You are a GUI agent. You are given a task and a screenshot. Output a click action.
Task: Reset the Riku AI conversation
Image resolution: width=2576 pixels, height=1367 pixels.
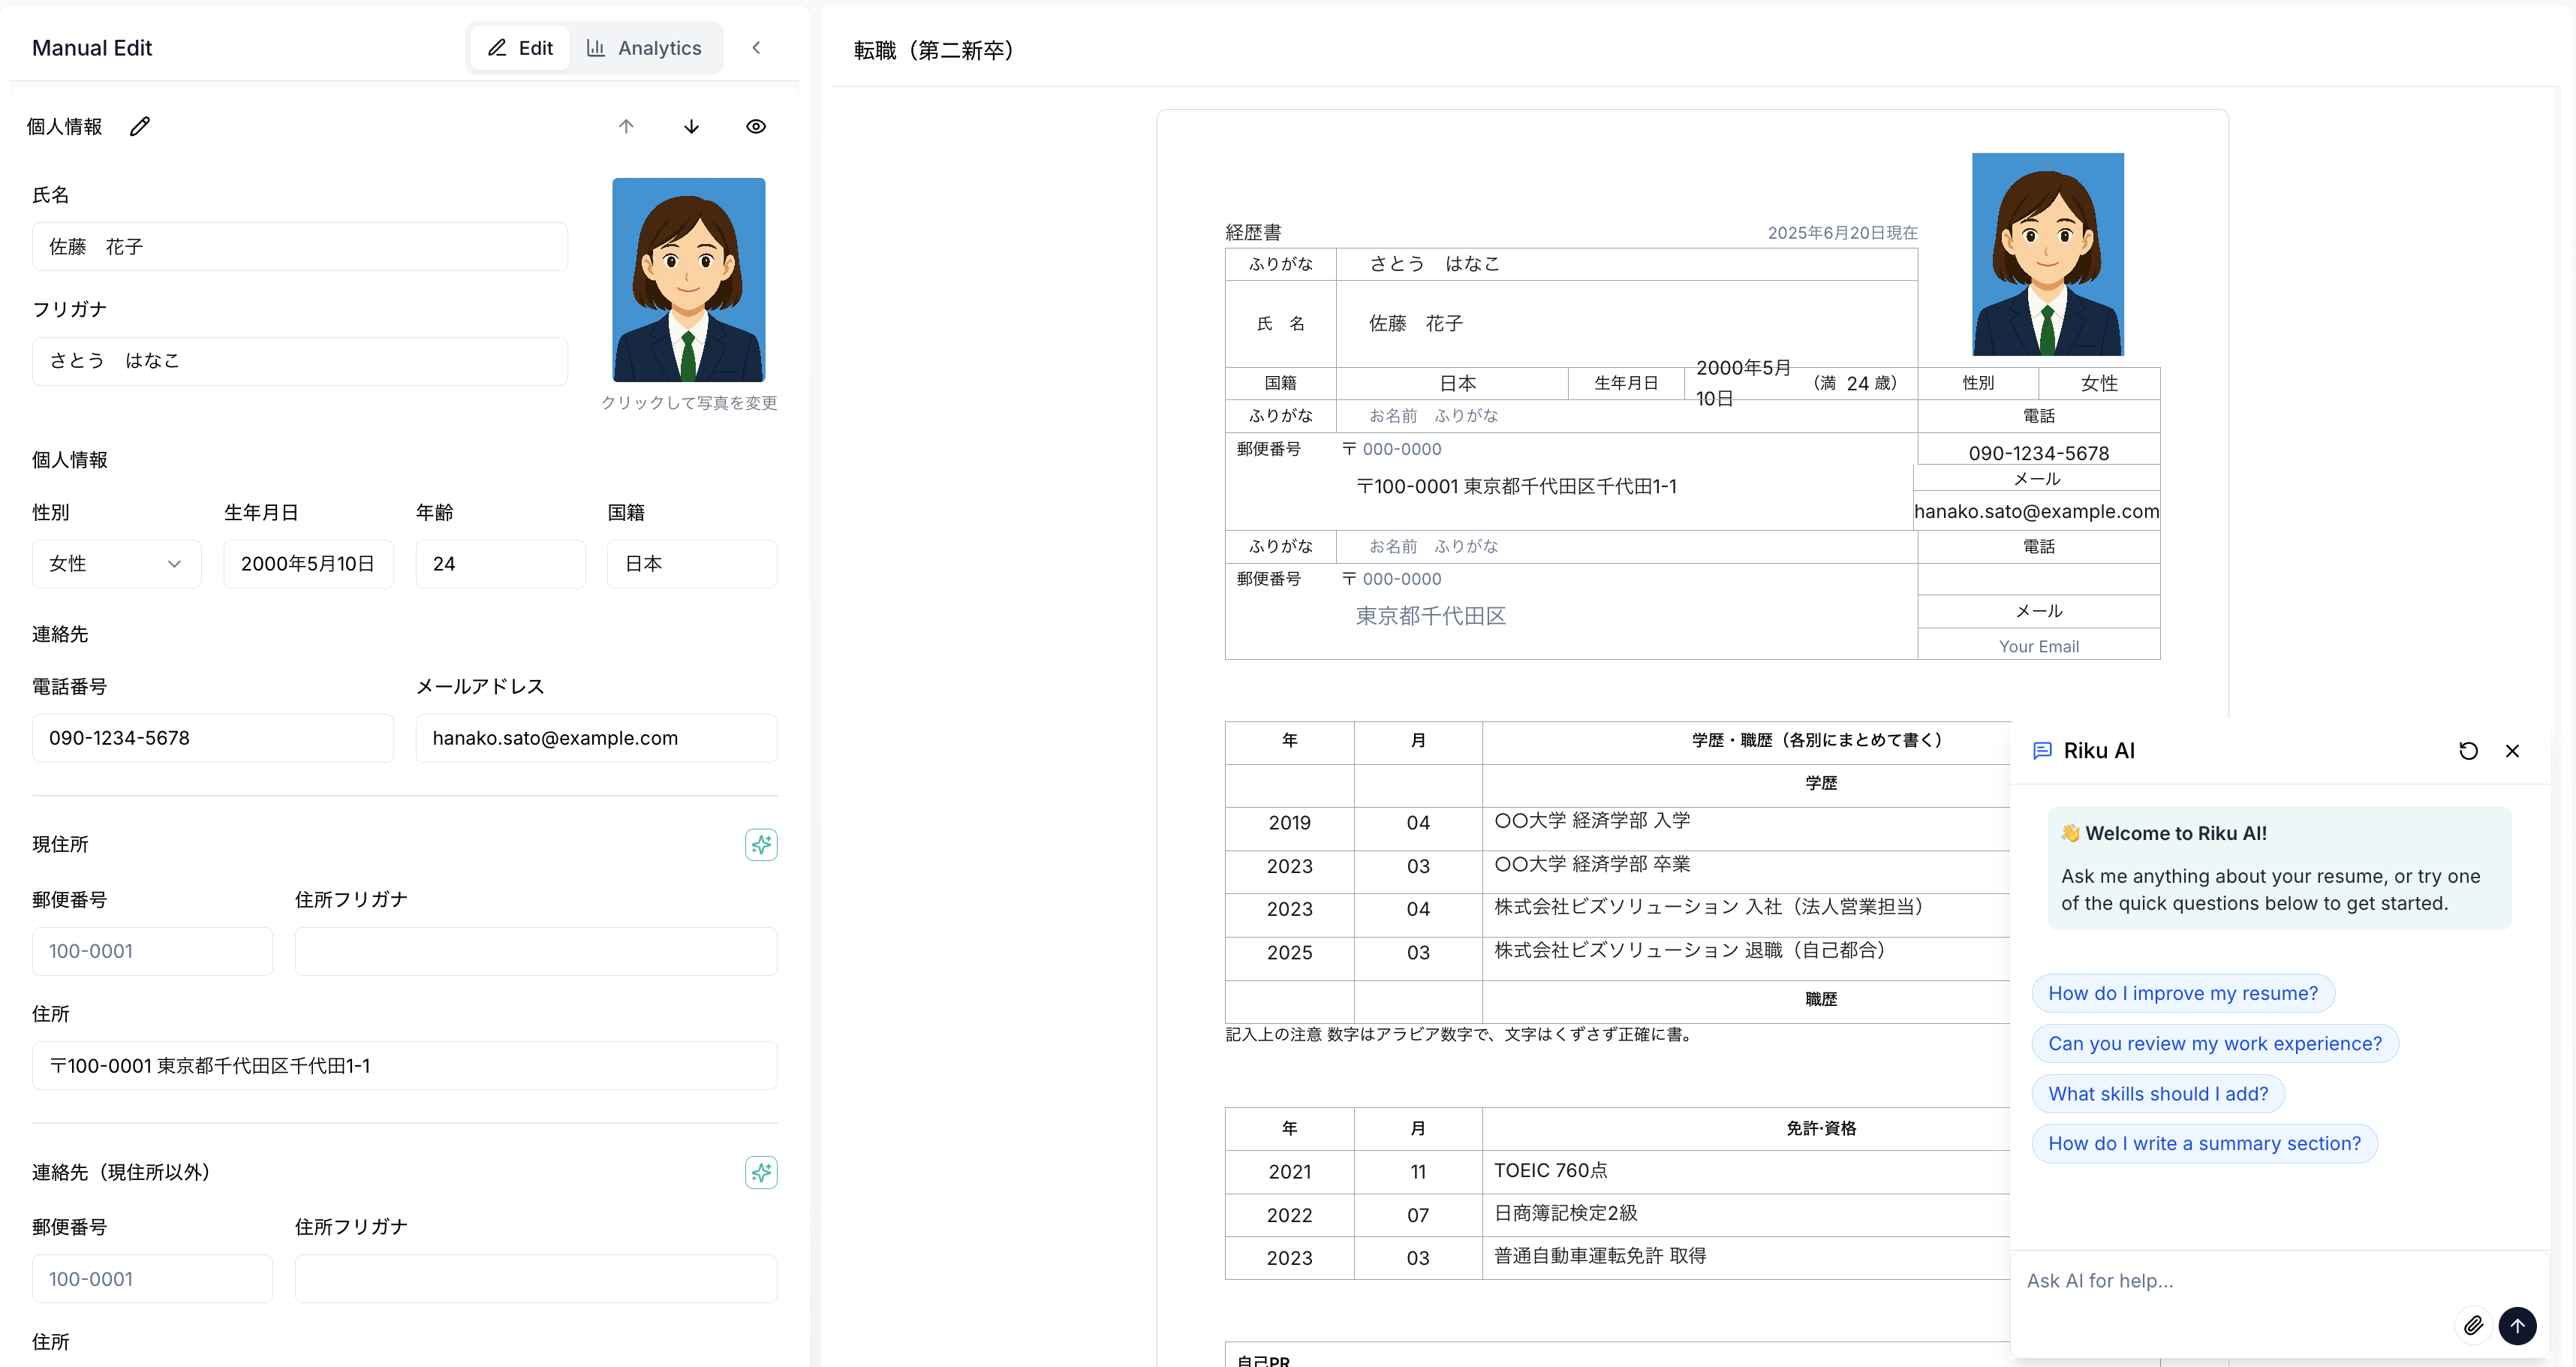(x=2469, y=750)
